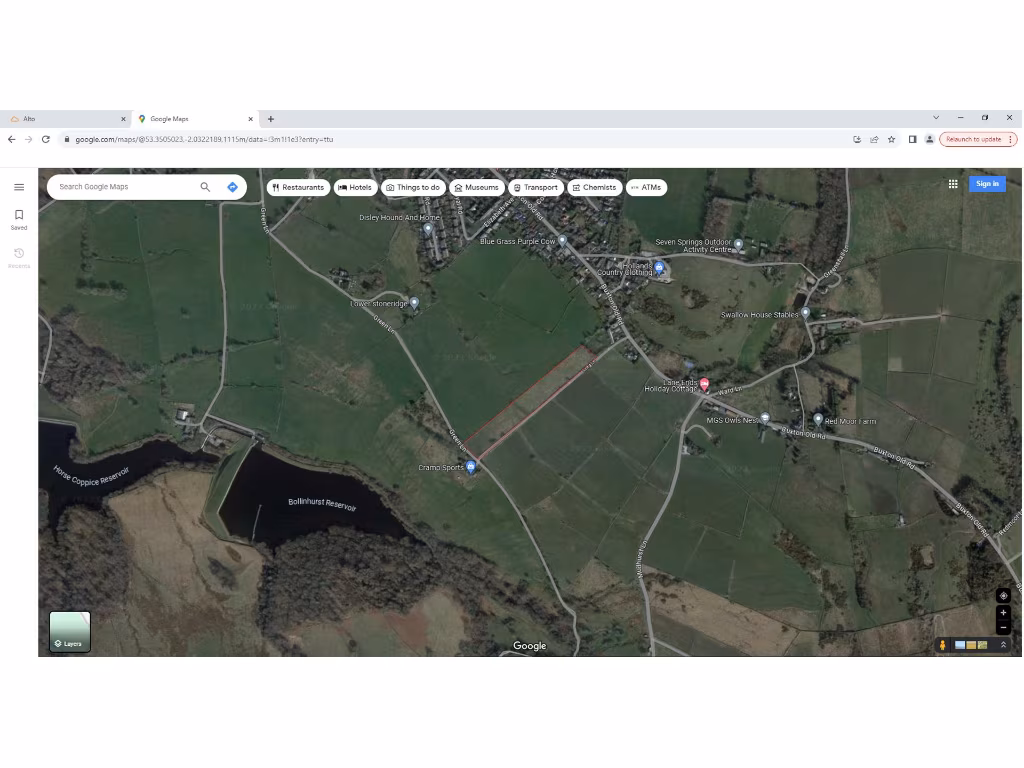Filter the map by Restaurants
Viewport: 1024px width, 768px height.
pos(298,187)
